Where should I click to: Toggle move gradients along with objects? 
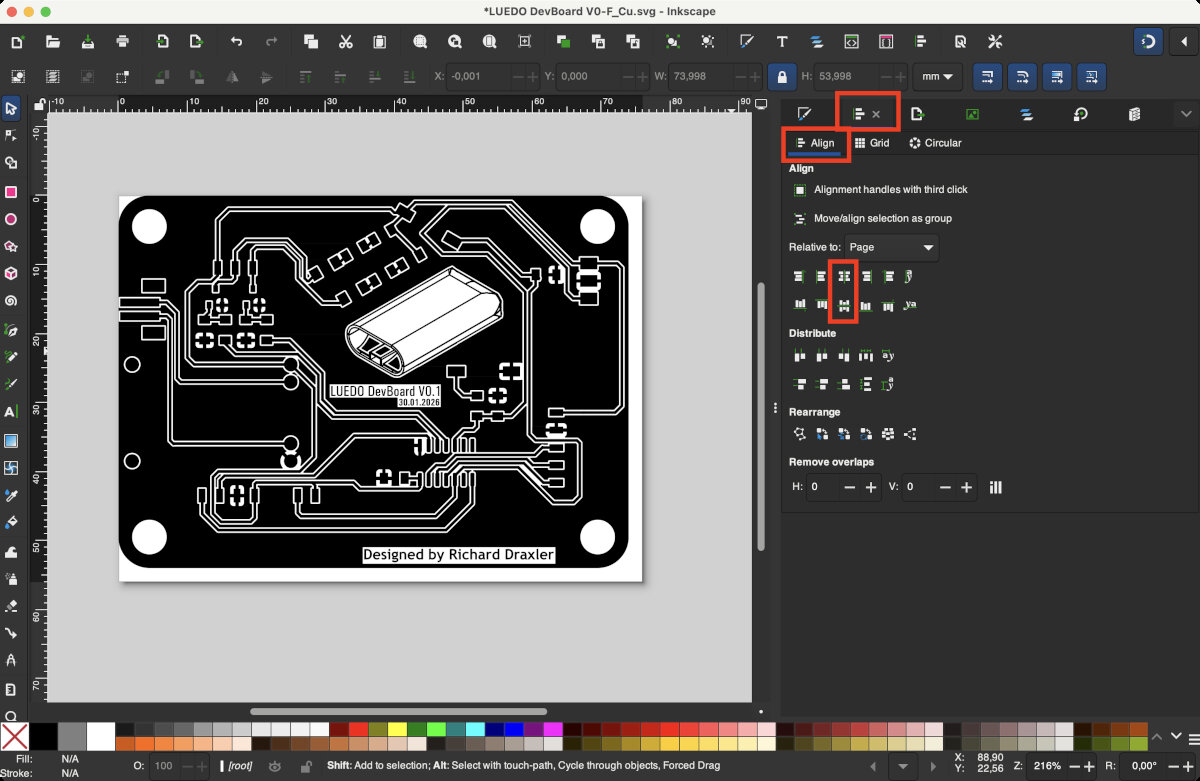1056,77
